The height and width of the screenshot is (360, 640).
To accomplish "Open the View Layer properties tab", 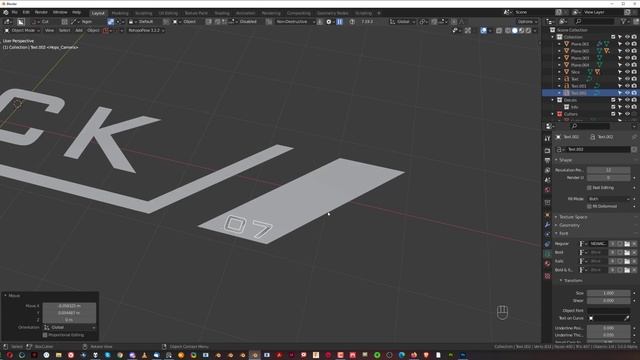I will (547, 170).
